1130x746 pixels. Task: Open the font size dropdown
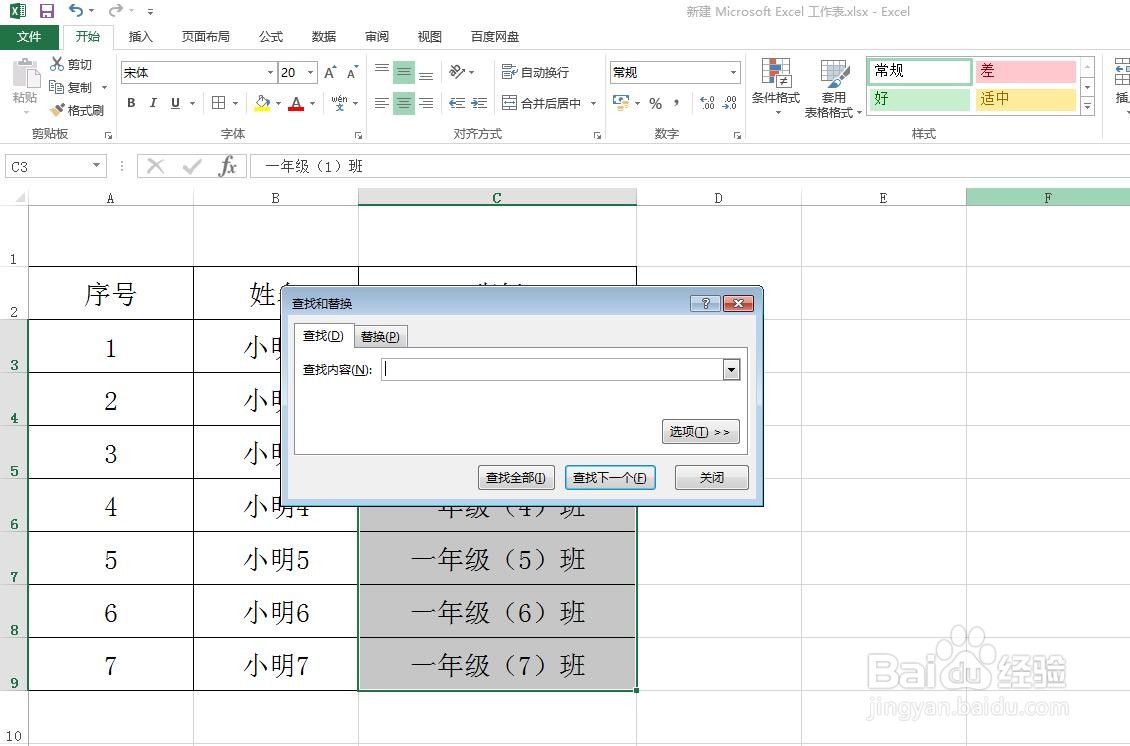312,72
